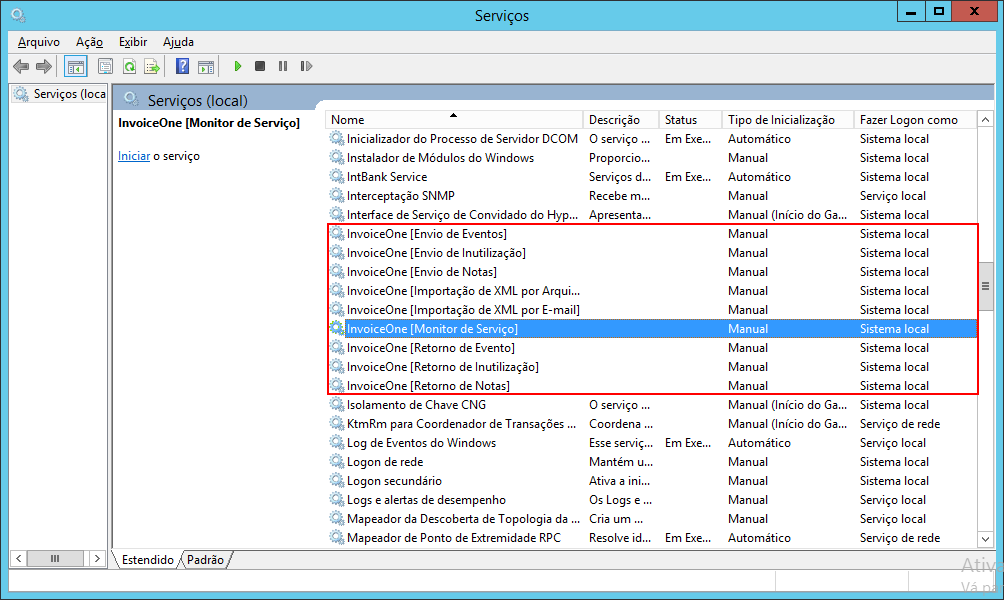This screenshot has height=600, width=1004.
Task: Switch to the Padrão tab
Action: point(205,560)
